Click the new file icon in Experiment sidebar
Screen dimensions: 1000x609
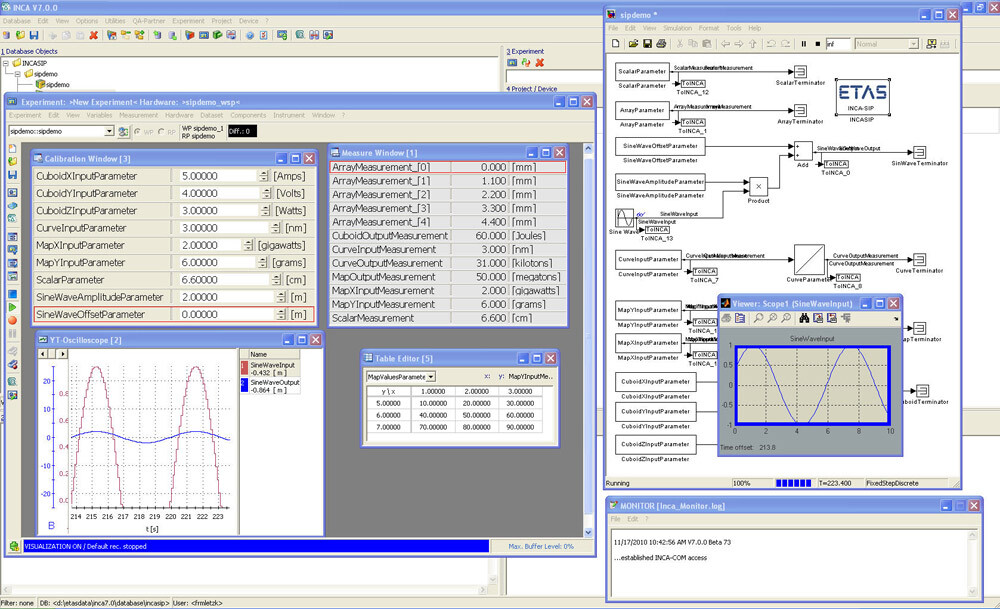click(13, 148)
